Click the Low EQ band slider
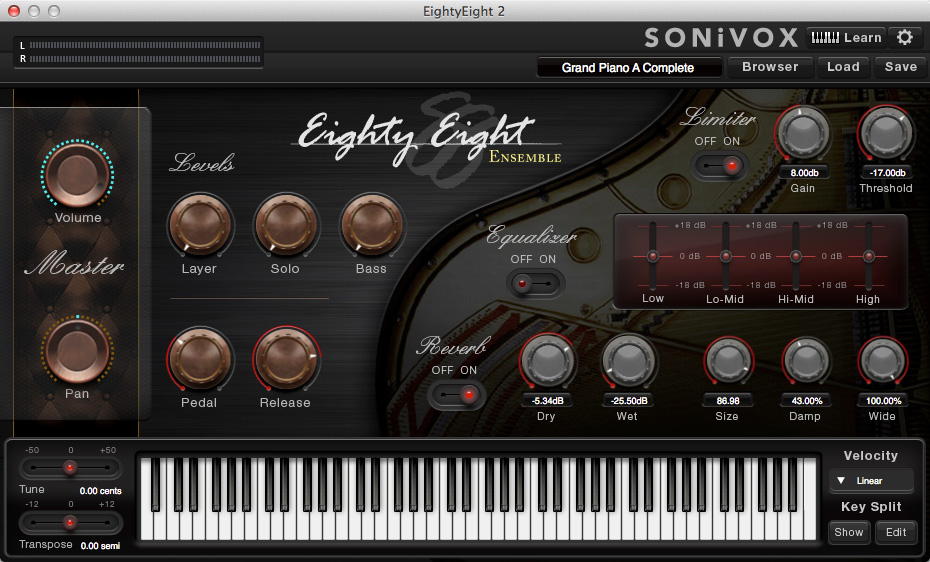Image resolution: width=930 pixels, height=562 pixels. pos(652,256)
